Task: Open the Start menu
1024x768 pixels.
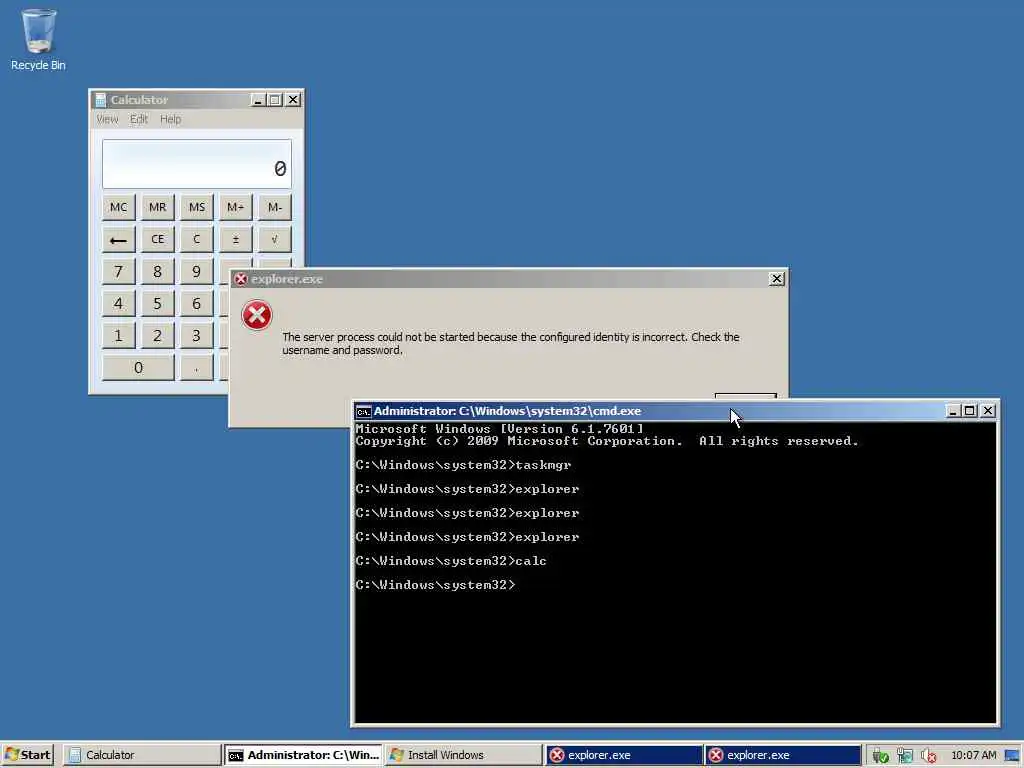Action: tap(27, 755)
